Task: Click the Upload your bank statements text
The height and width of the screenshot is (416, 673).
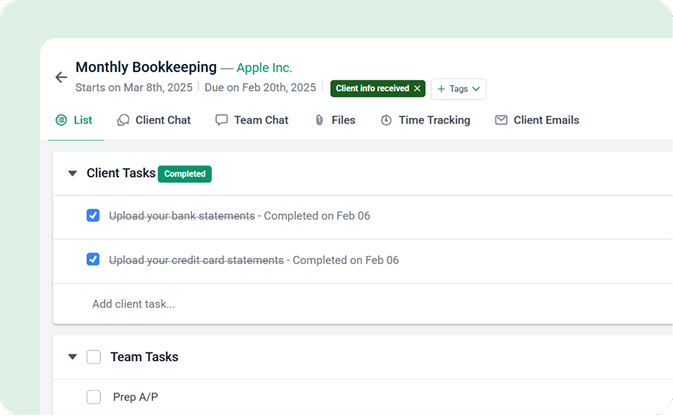Action: (x=182, y=216)
